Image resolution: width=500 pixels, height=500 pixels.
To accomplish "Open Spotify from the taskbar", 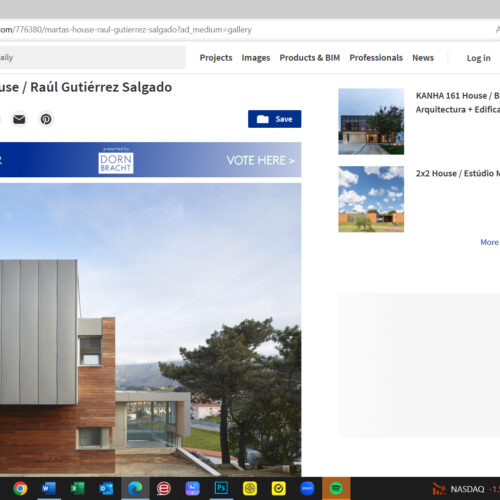I will 336,489.
